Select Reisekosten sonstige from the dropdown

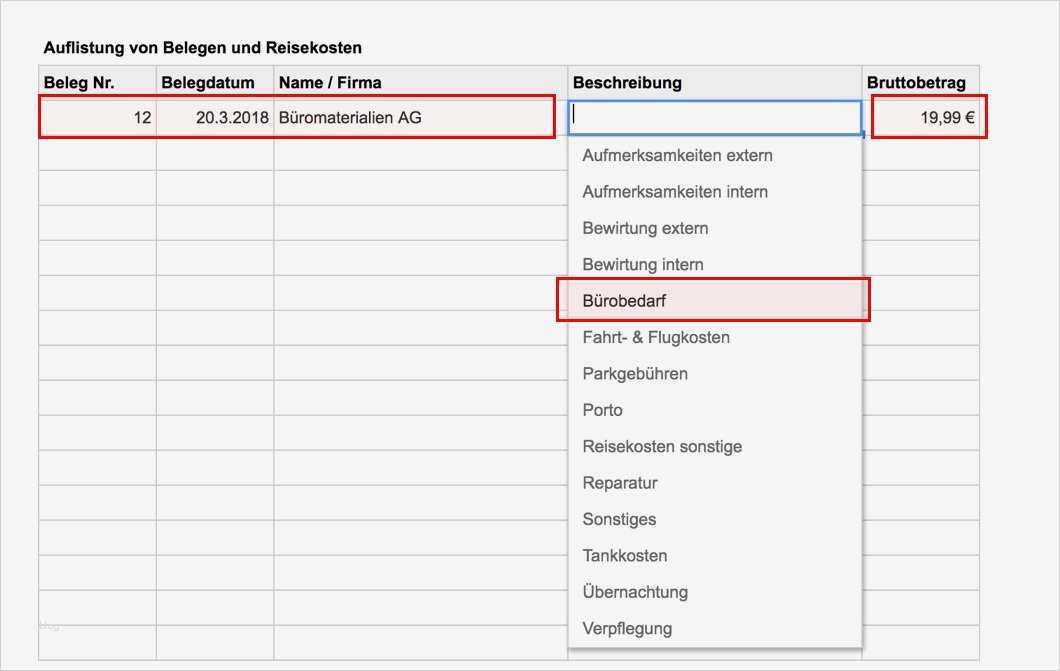pyautogui.click(x=662, y=446)
